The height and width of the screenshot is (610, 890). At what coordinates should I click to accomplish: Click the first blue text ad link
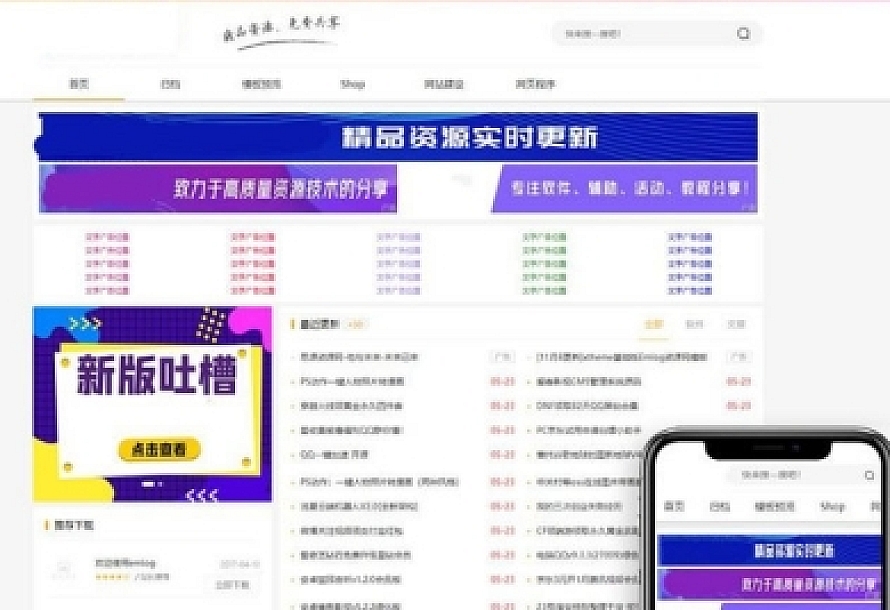coord(689,237)
